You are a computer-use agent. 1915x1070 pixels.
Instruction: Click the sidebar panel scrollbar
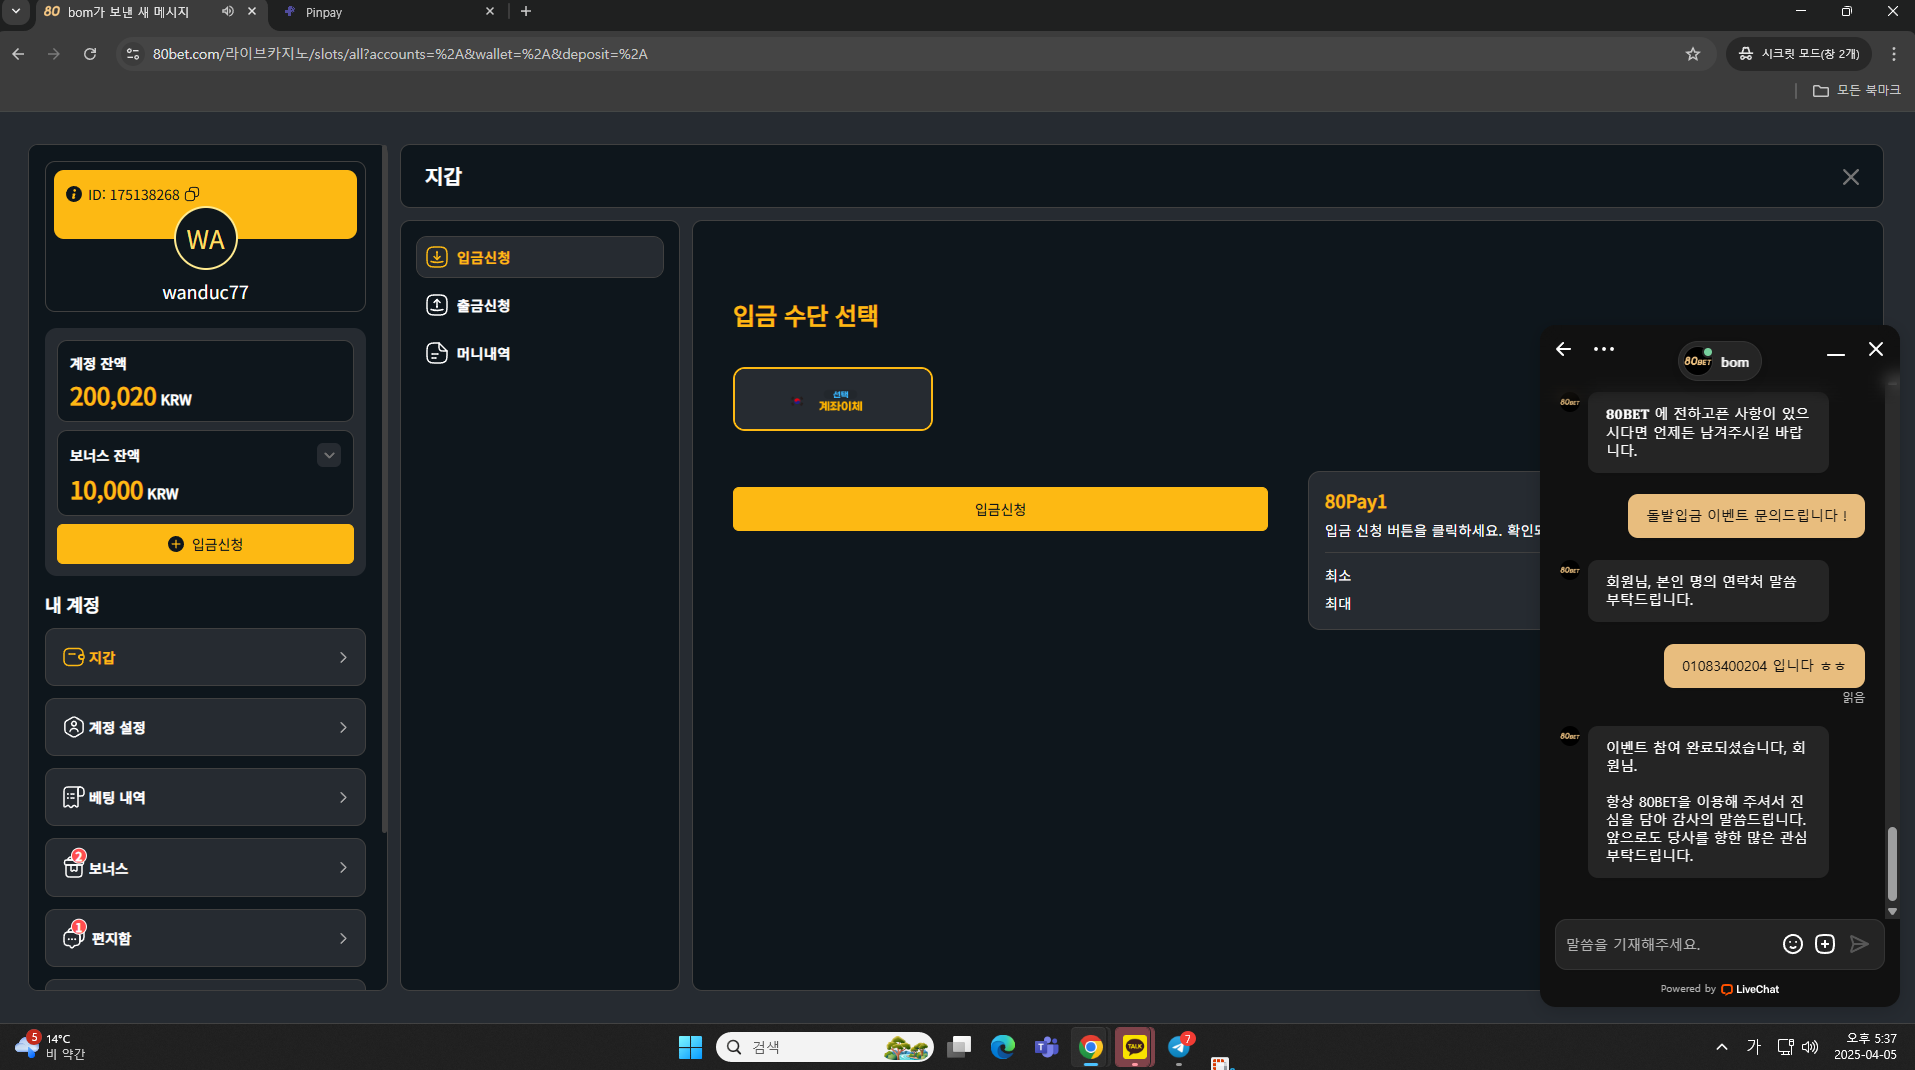pyautogui.click(x=385, y=490)
